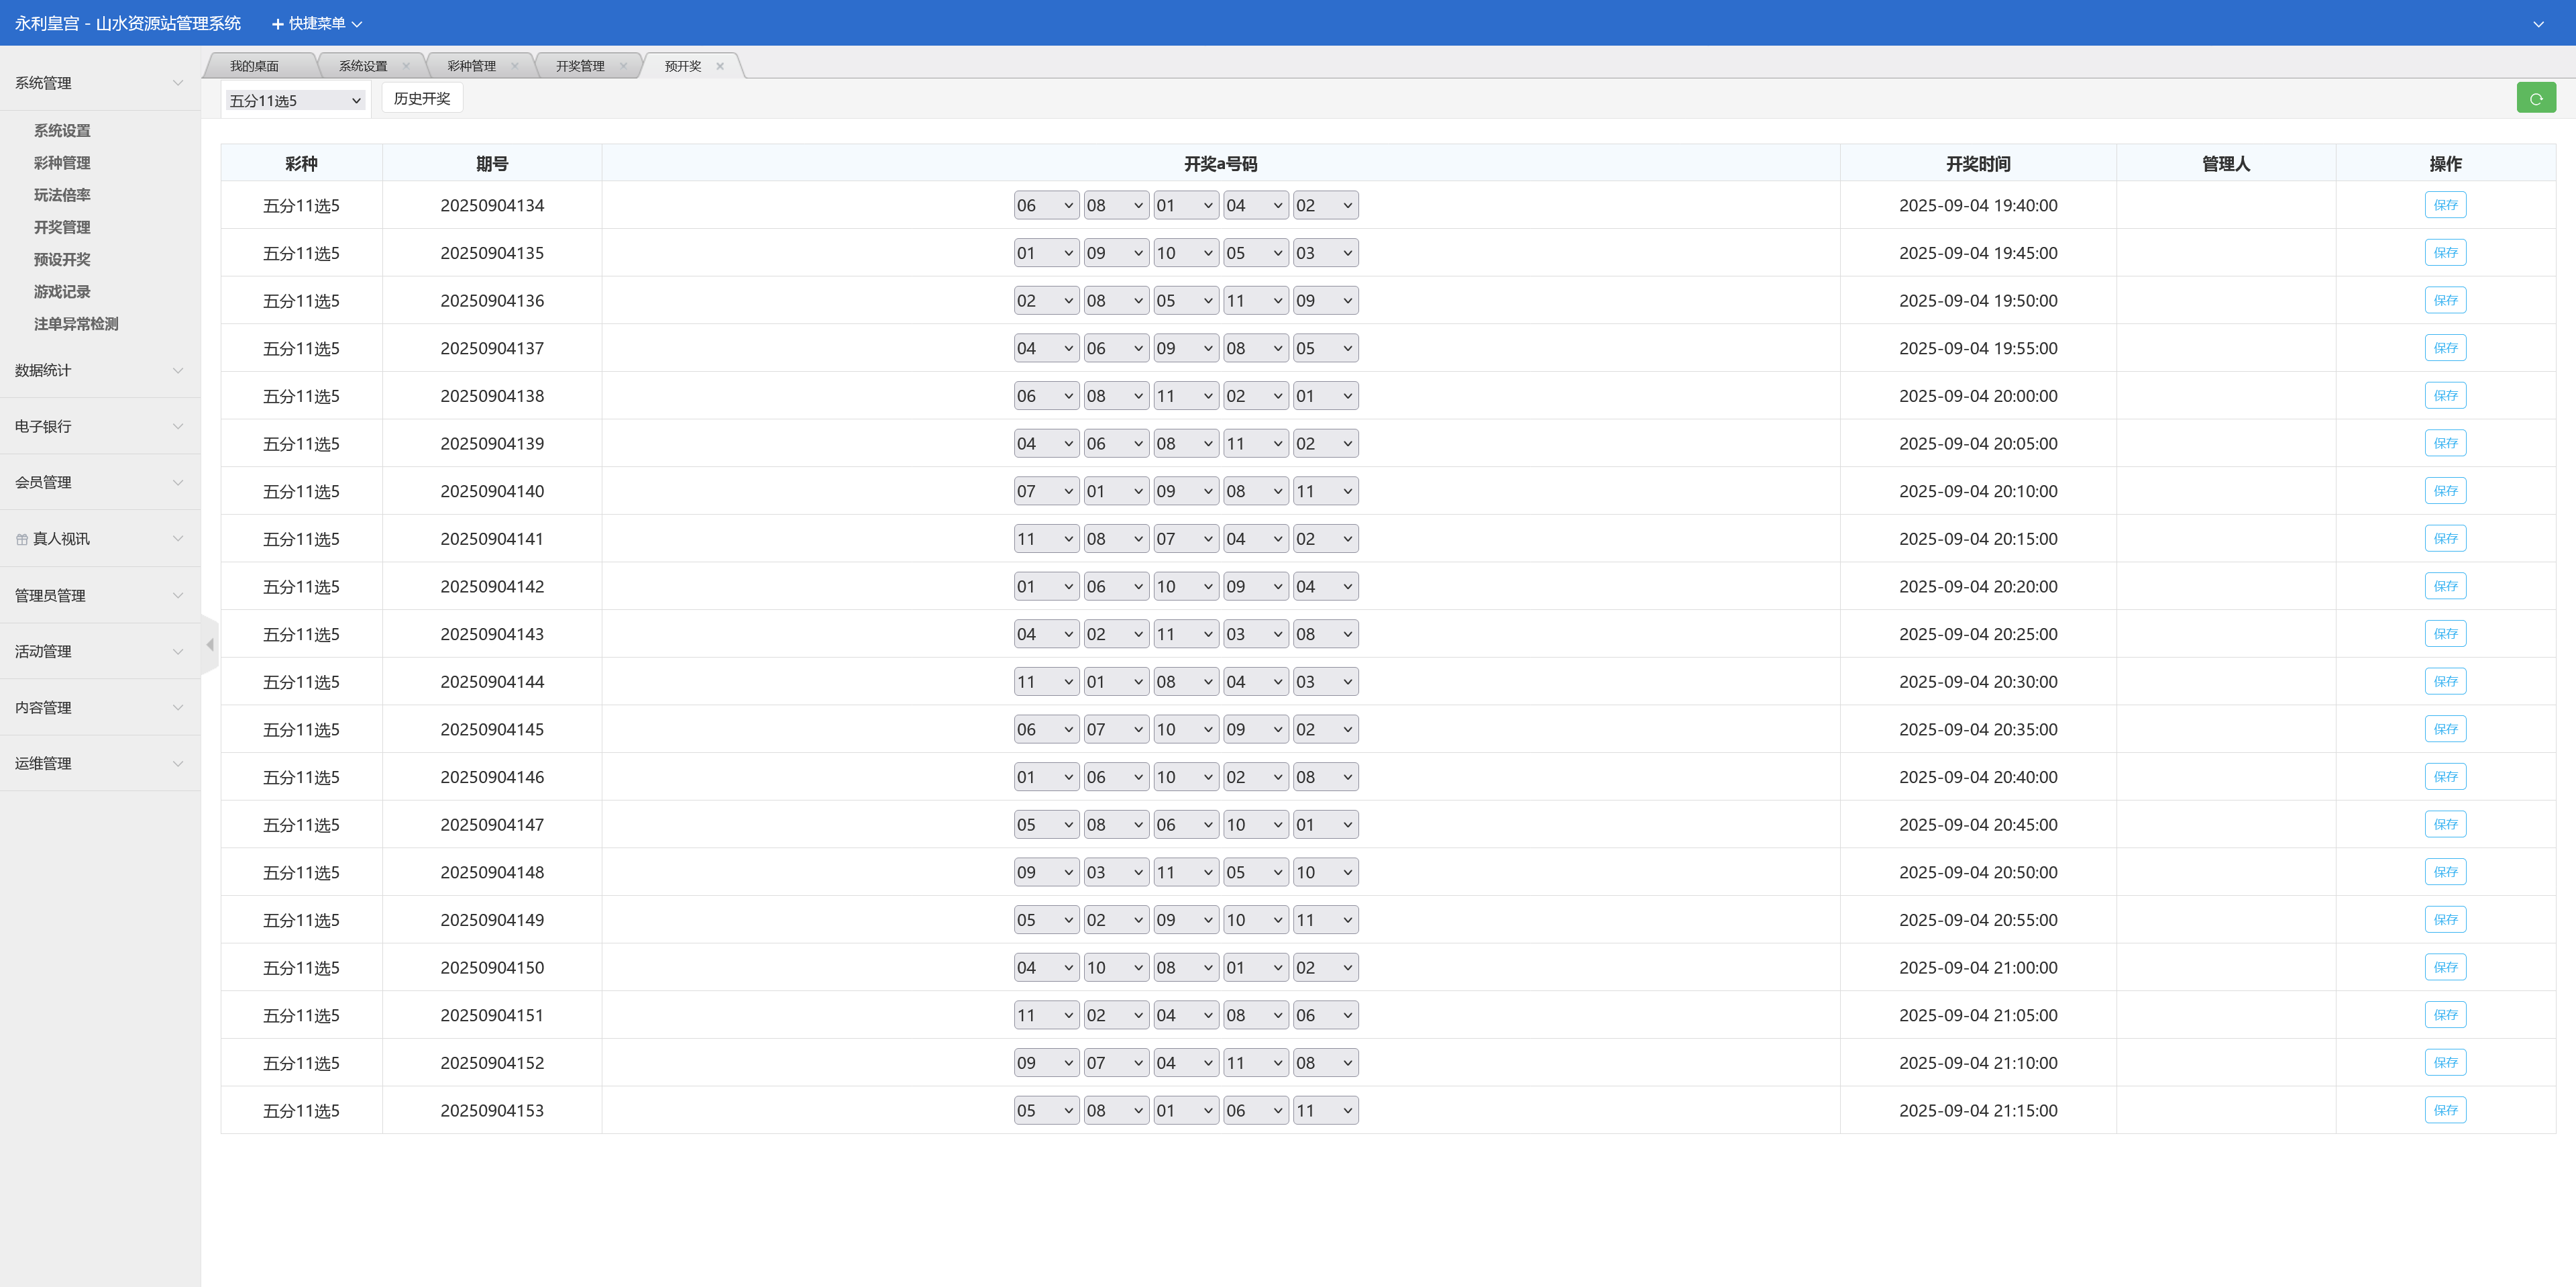Open third number dropdown for period 20250904145

1185,729
